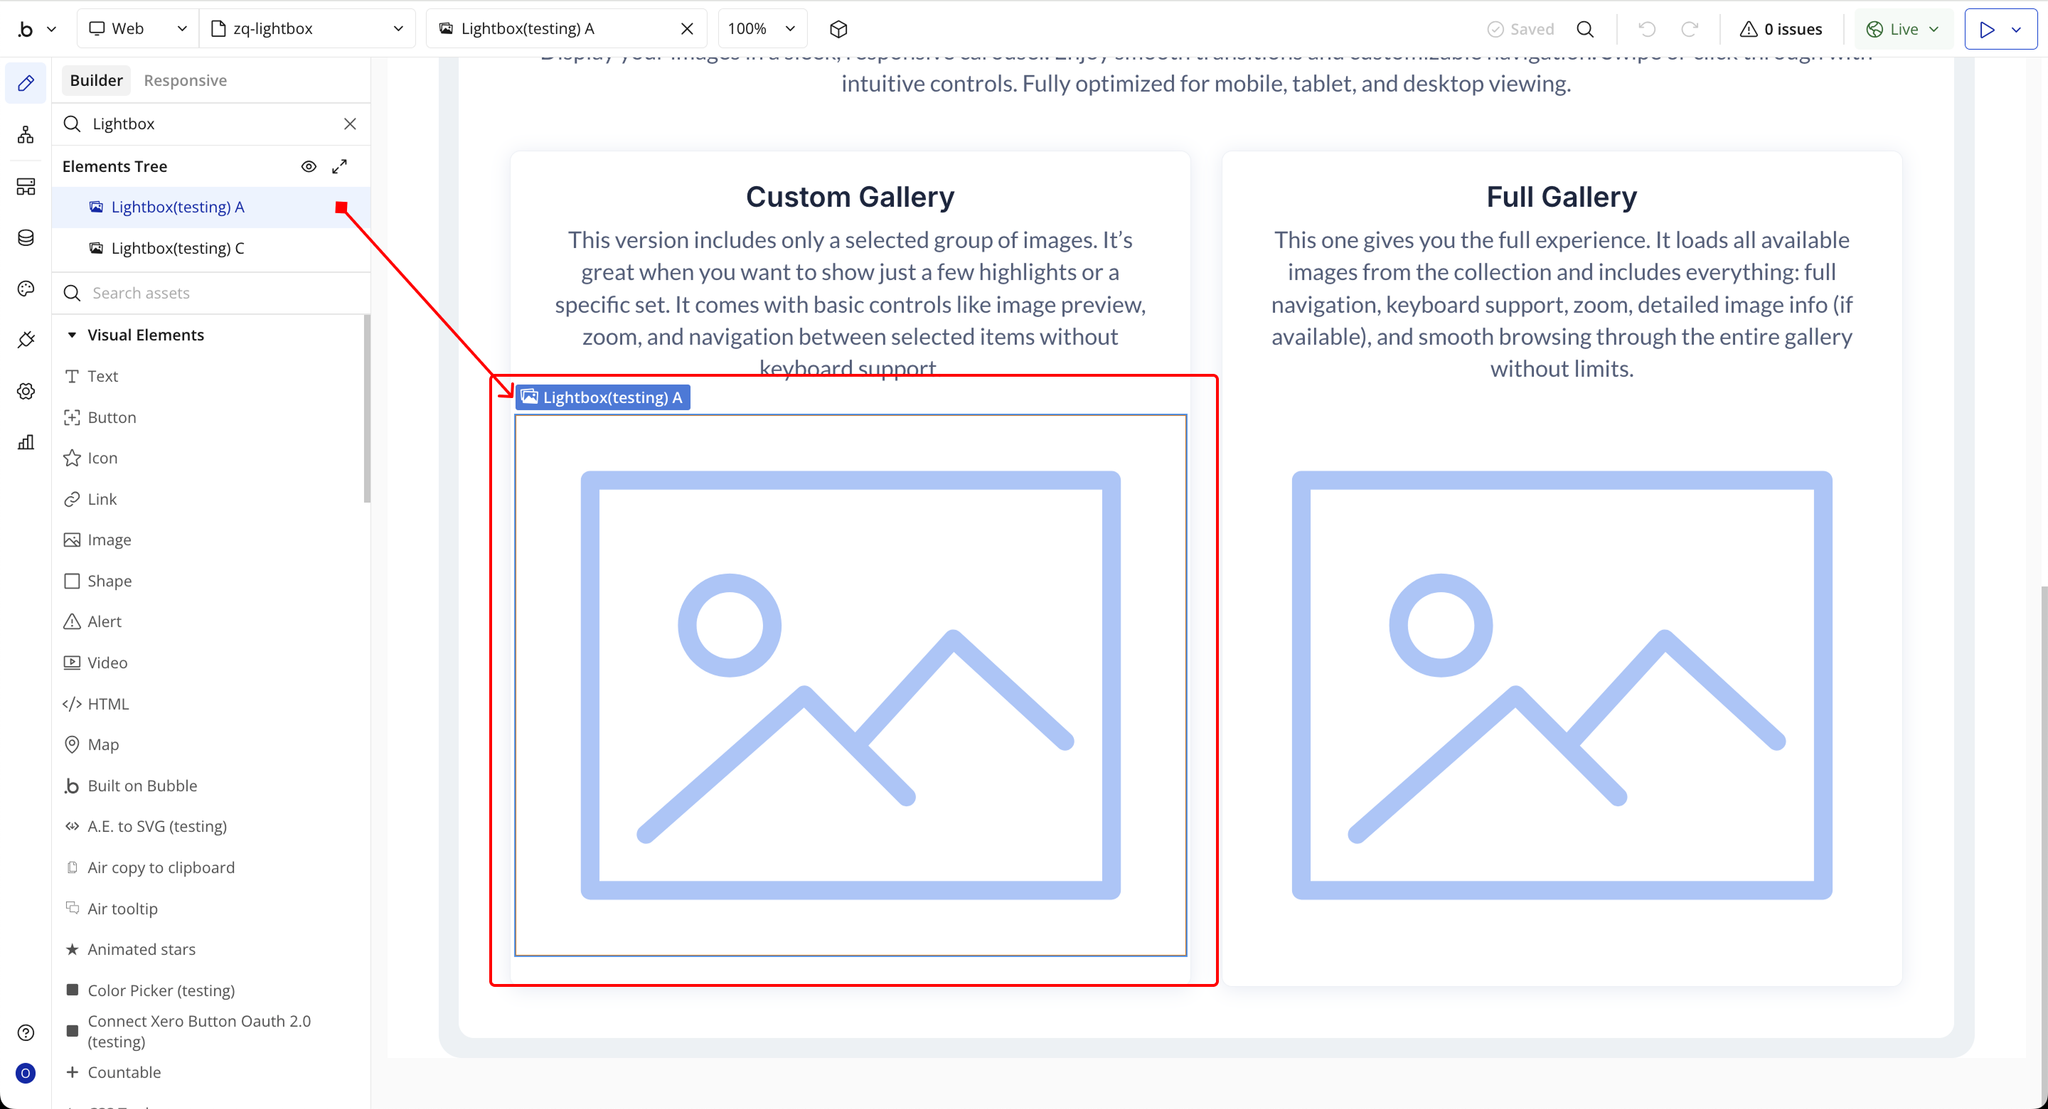Open the Data database icon in sidebar
2048x1109 pixels.
click(x=26, y=238)
